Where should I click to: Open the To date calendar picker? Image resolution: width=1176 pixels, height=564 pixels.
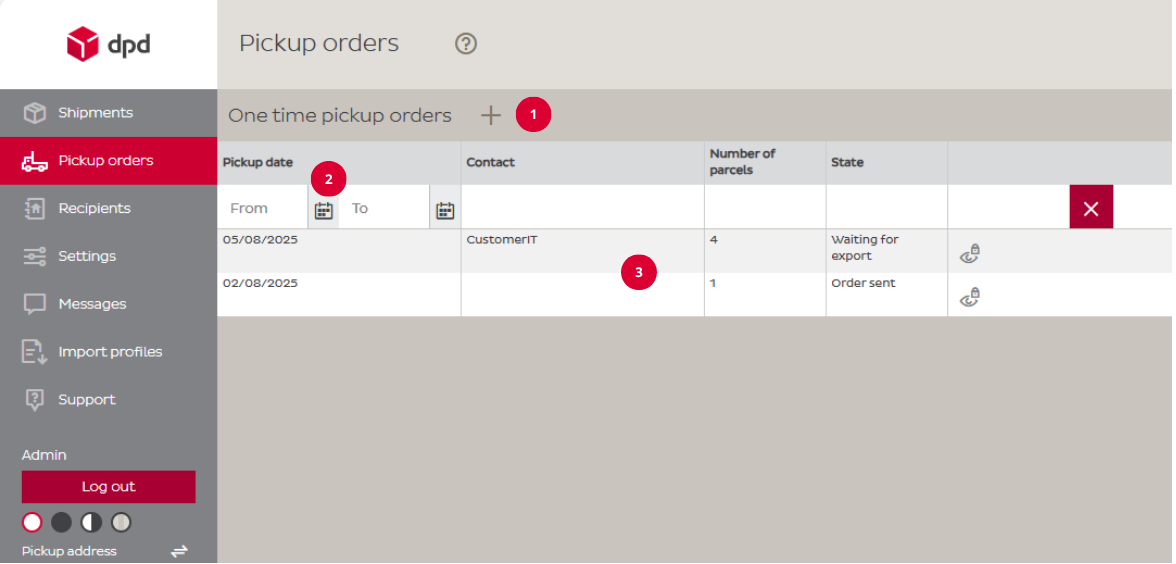click(x=445, y=210)
